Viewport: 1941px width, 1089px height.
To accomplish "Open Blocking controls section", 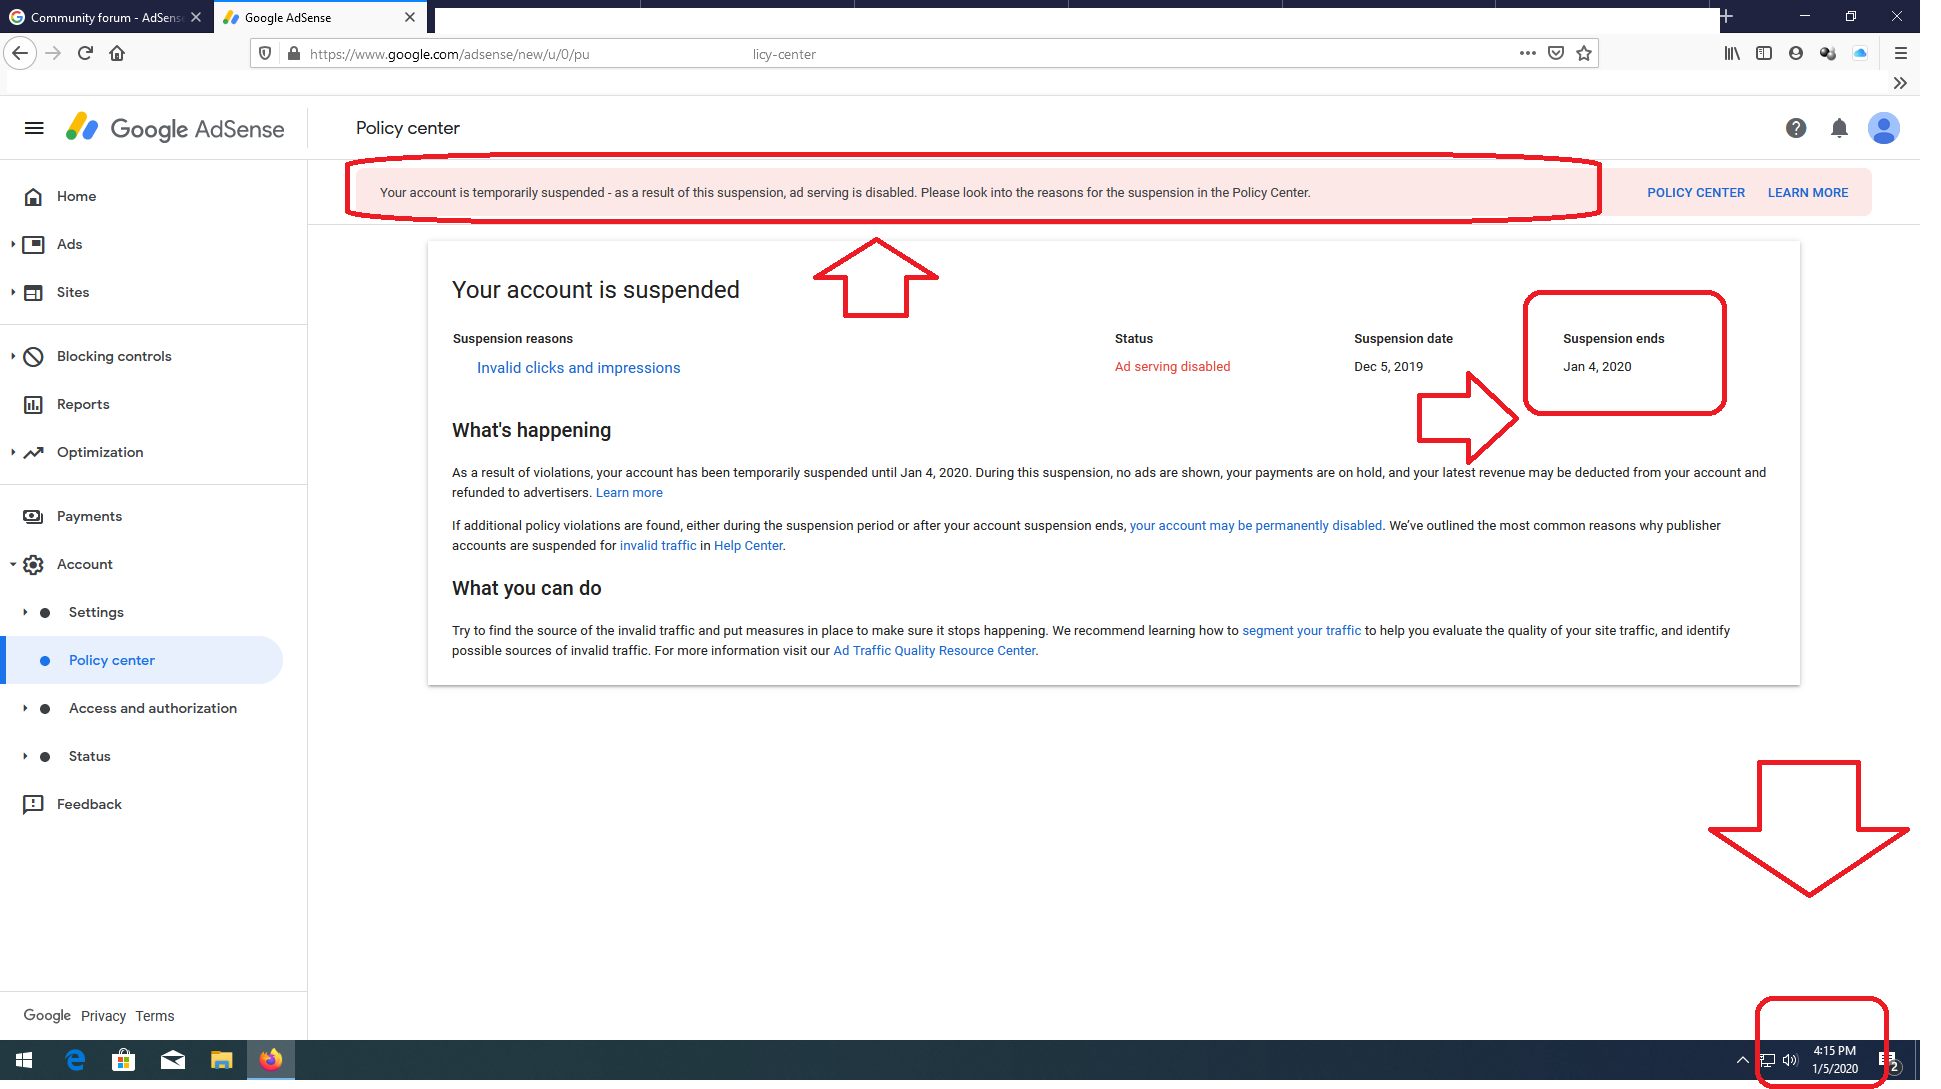I will click(114, 356).
